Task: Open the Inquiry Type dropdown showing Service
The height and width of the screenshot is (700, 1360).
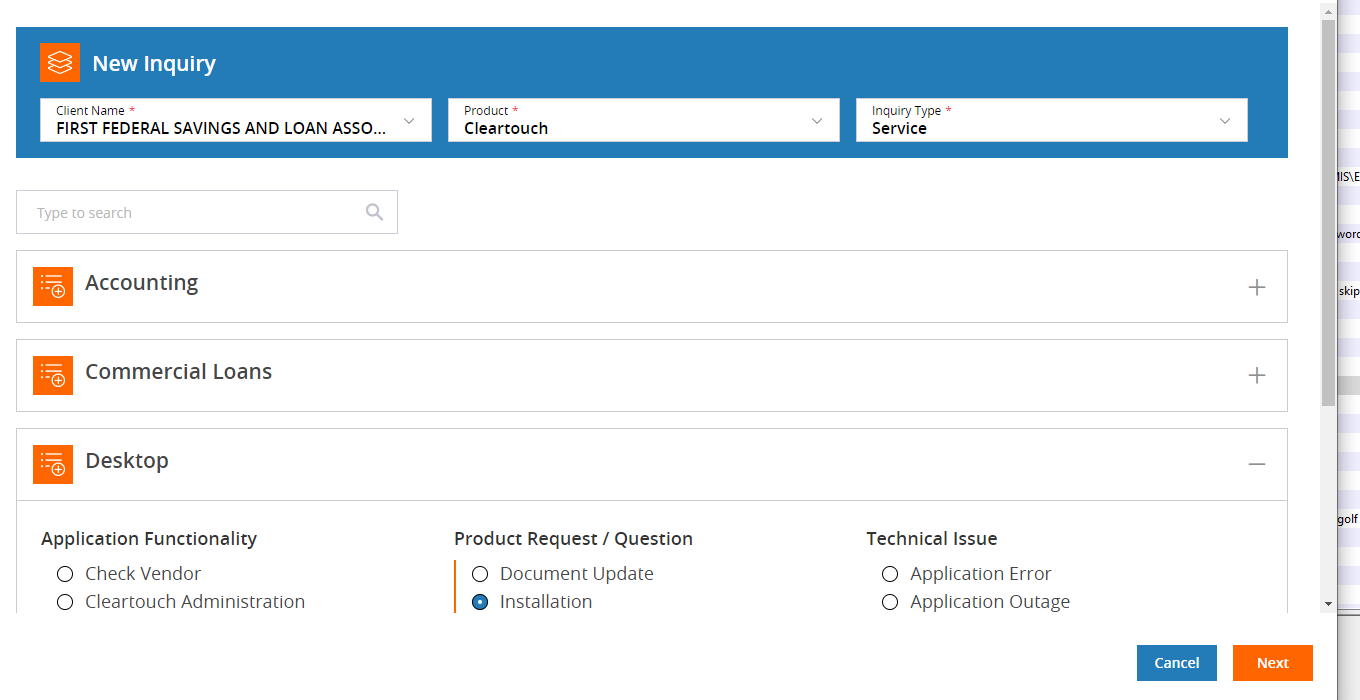Action: pos(1052,120)
